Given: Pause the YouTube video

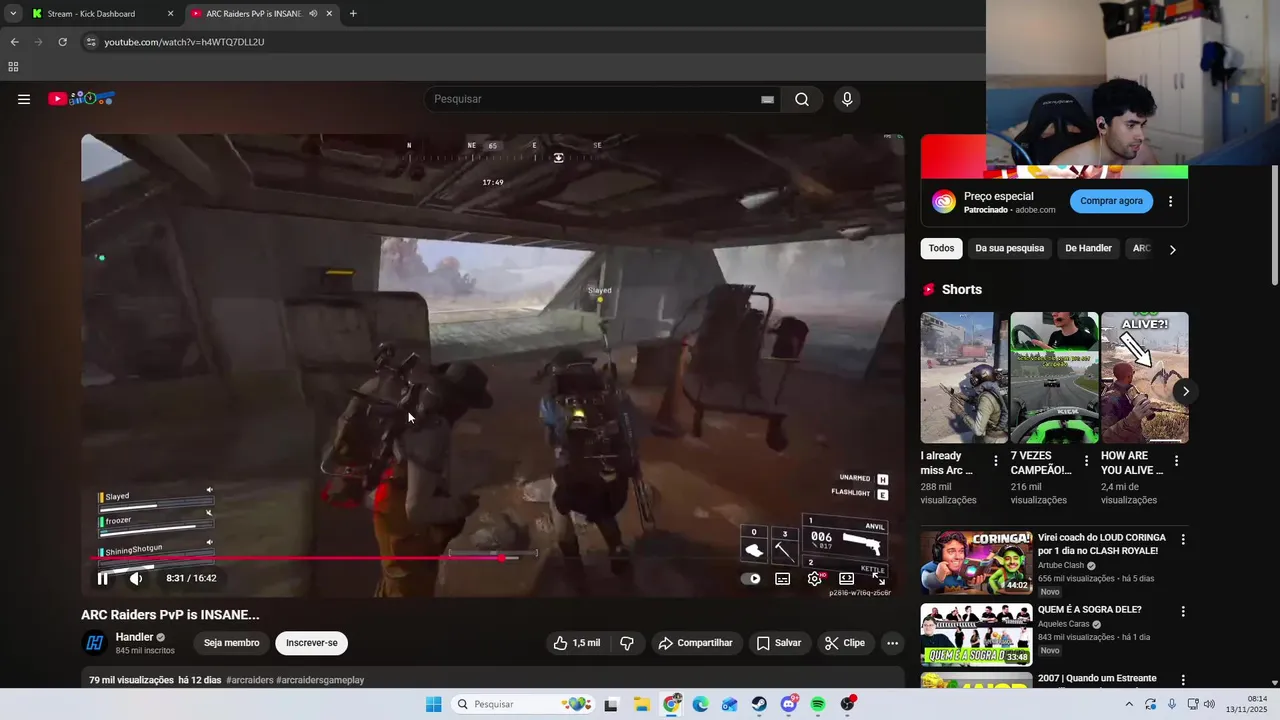Looking at the screenshot, I should (x=103, y=578).
